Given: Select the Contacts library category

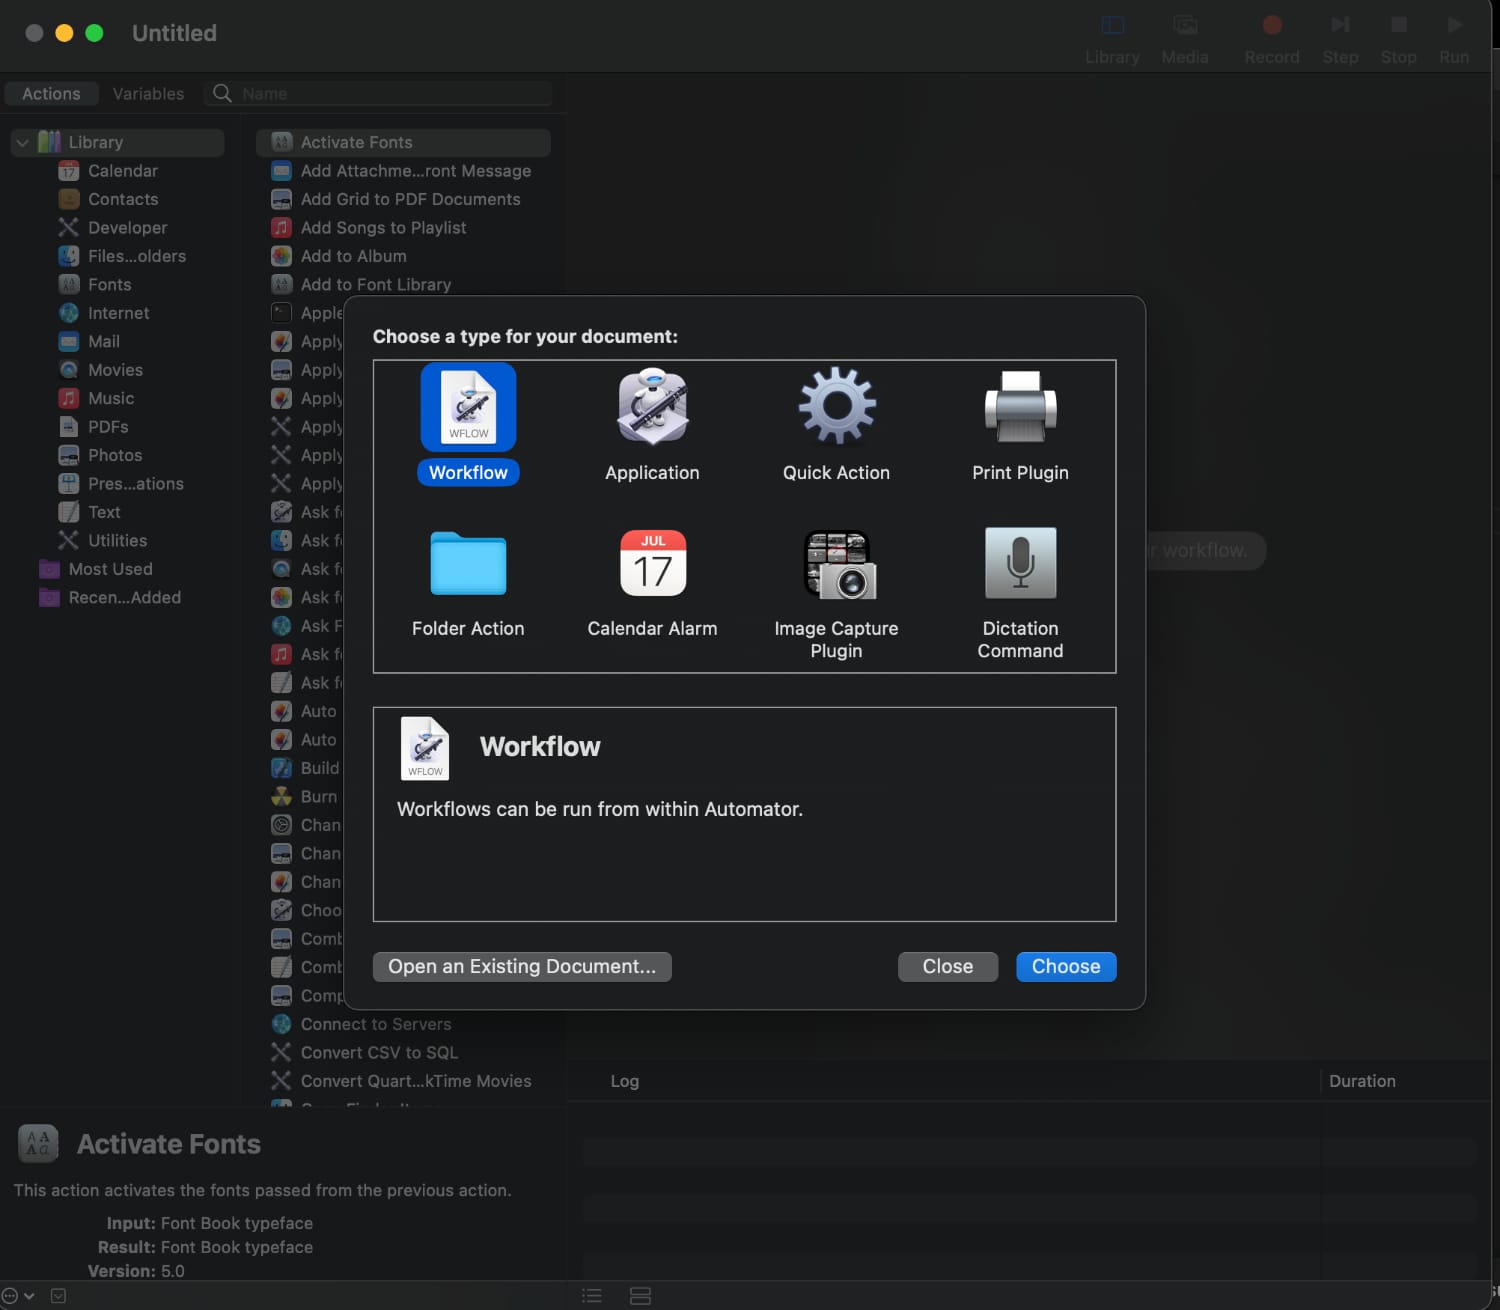Looking at the screenshot, I should pos(124,199).
